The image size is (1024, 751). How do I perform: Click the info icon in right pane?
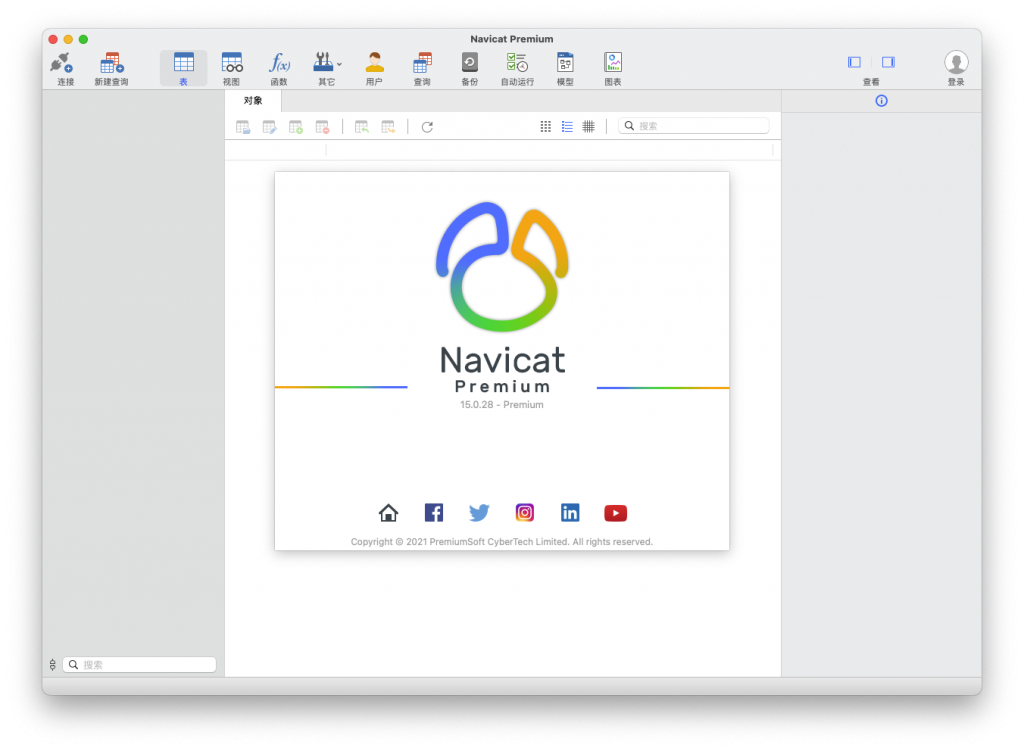pyautogui.click(x=882, y=101)
